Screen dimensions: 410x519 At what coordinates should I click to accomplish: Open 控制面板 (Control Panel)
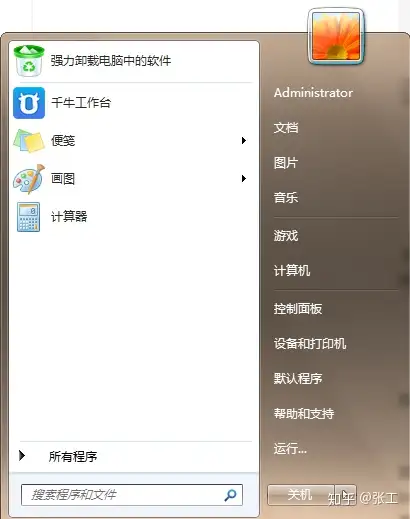pos(298,309)
